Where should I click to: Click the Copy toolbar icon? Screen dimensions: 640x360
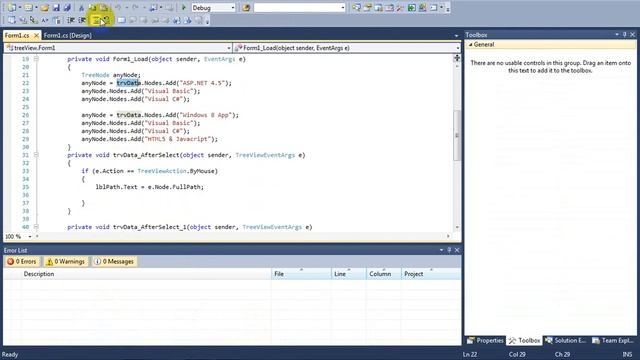point(93,8)
